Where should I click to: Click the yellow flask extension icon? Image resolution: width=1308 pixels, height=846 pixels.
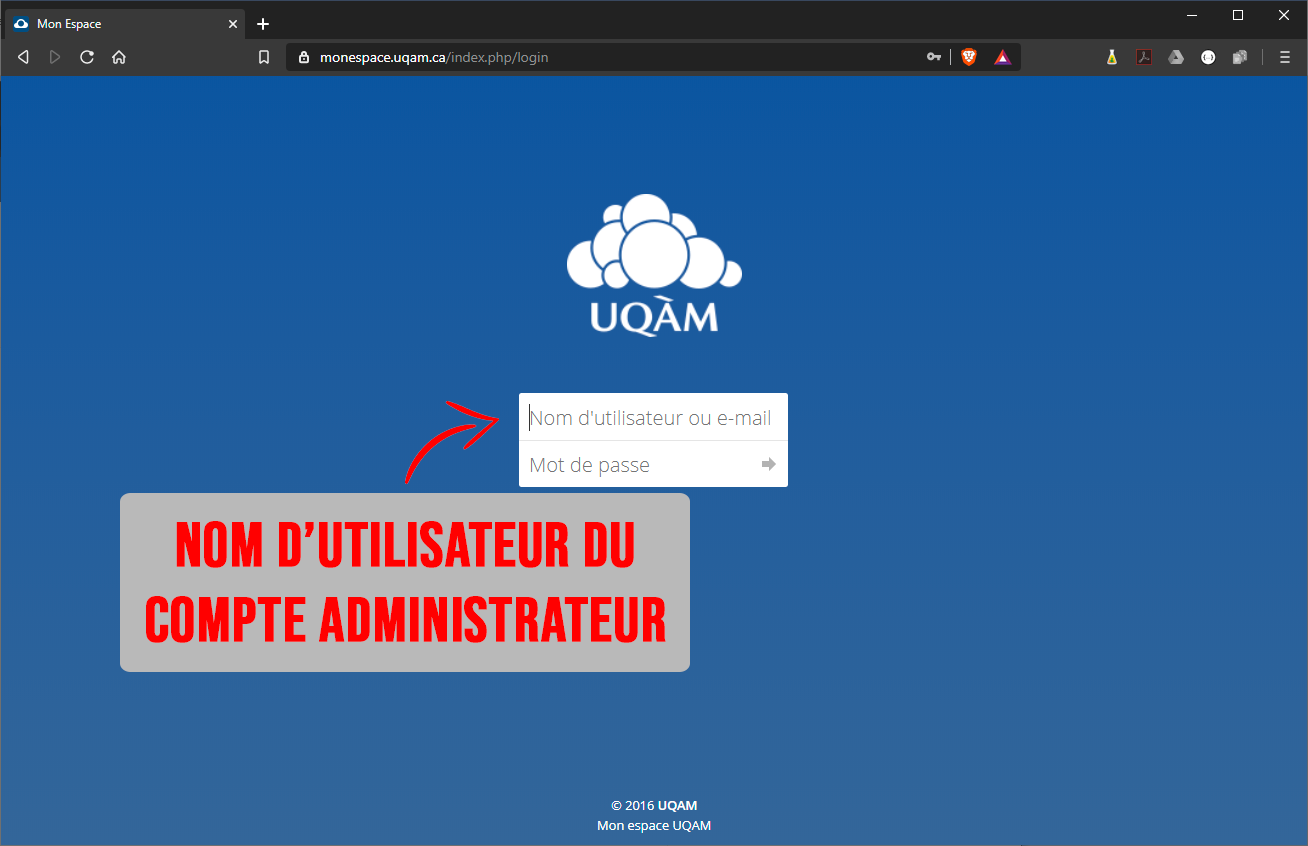(1112, 57)
